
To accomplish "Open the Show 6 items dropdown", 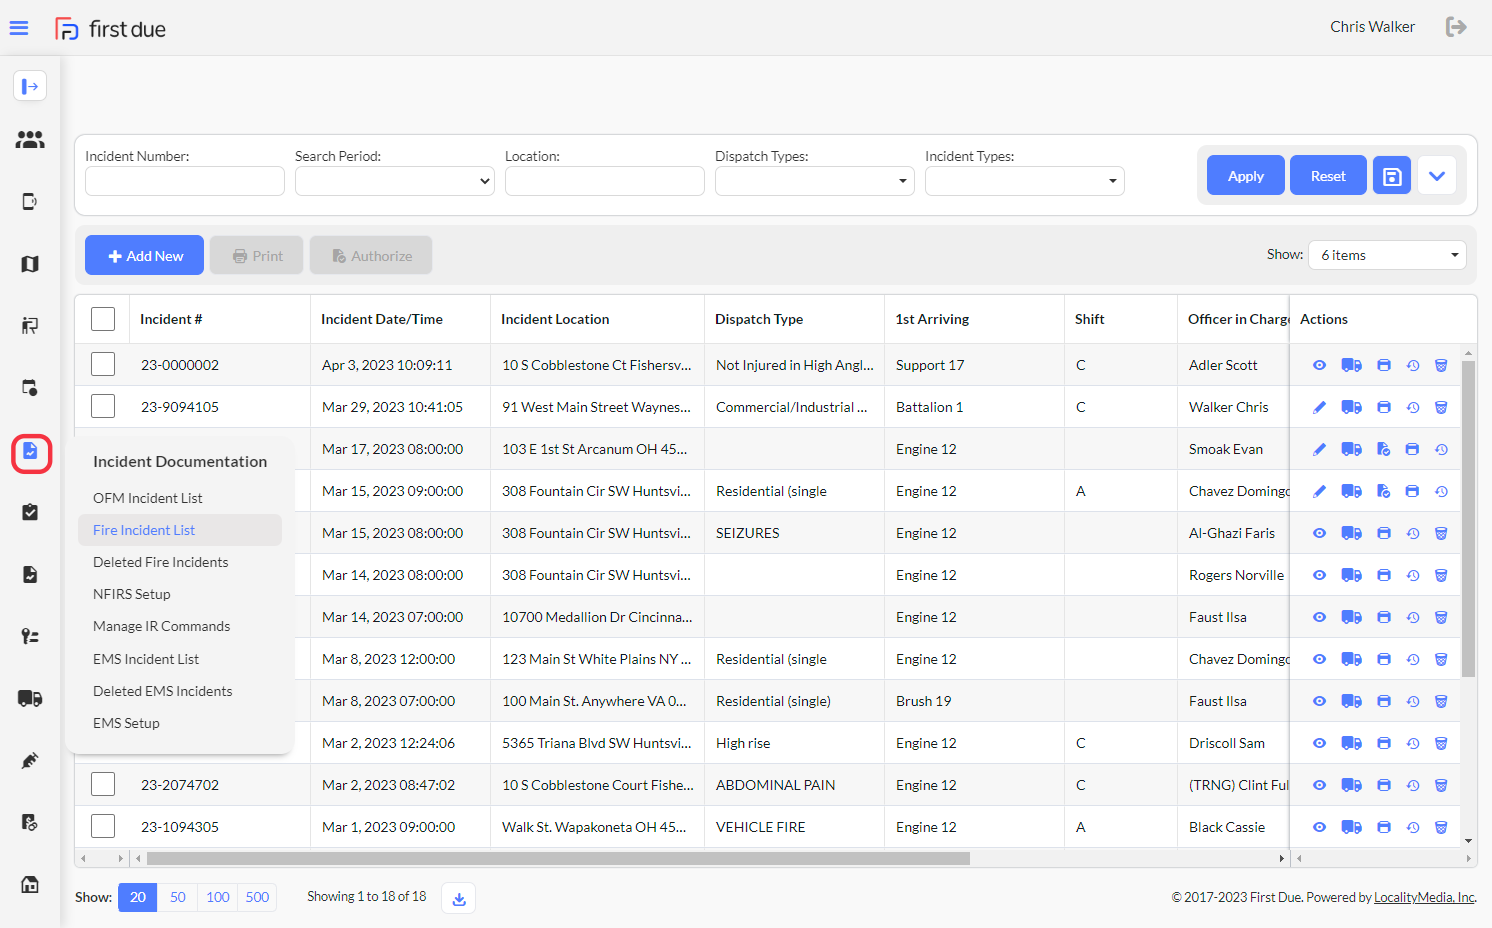I will (x=1387, y=255).
